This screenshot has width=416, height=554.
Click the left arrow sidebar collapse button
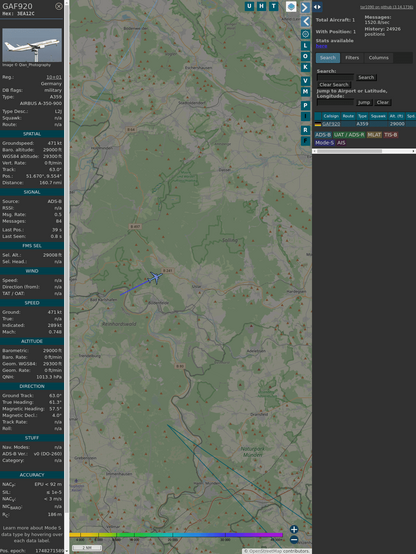pos(305,21)
